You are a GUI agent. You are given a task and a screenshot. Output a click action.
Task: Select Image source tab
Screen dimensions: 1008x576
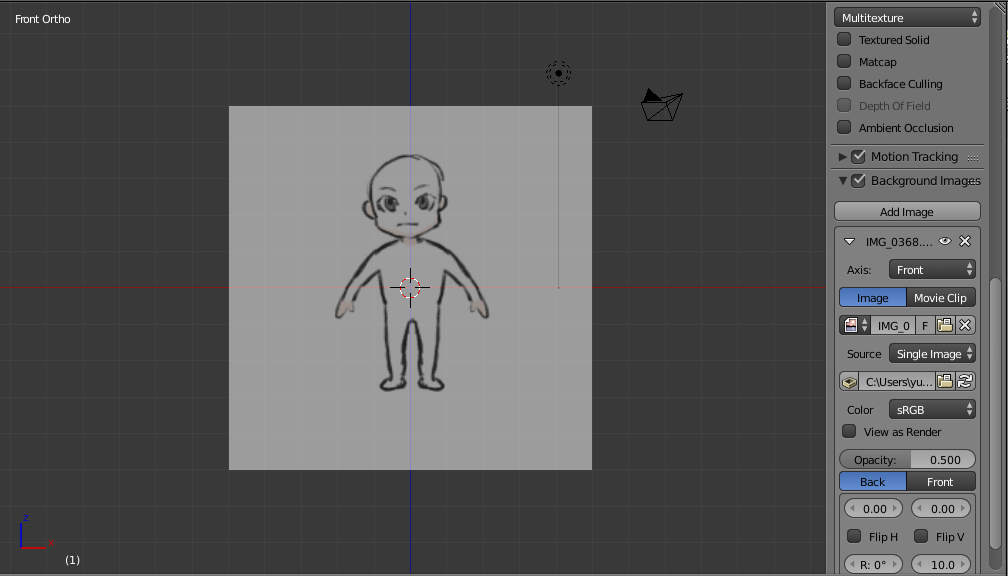(x=872, y=298)
